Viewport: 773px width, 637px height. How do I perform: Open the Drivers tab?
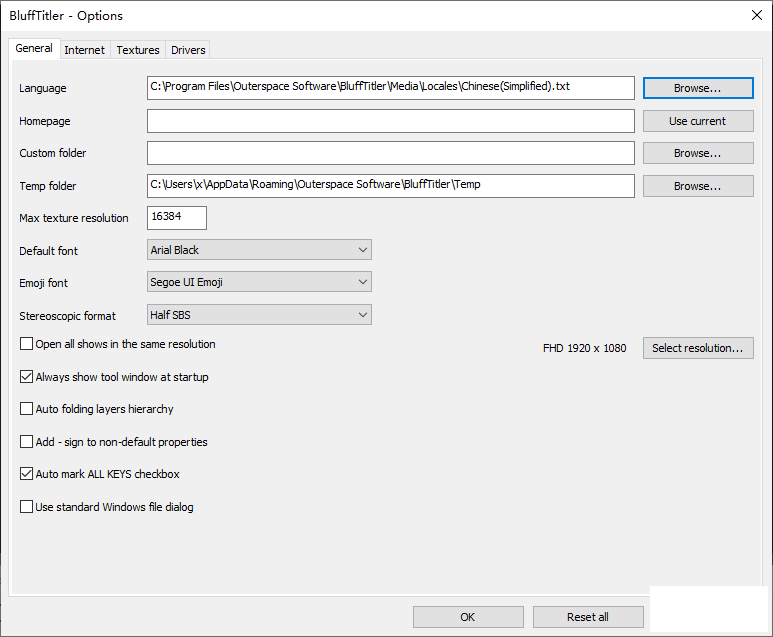pyautogui.click(x=188, y=50)
